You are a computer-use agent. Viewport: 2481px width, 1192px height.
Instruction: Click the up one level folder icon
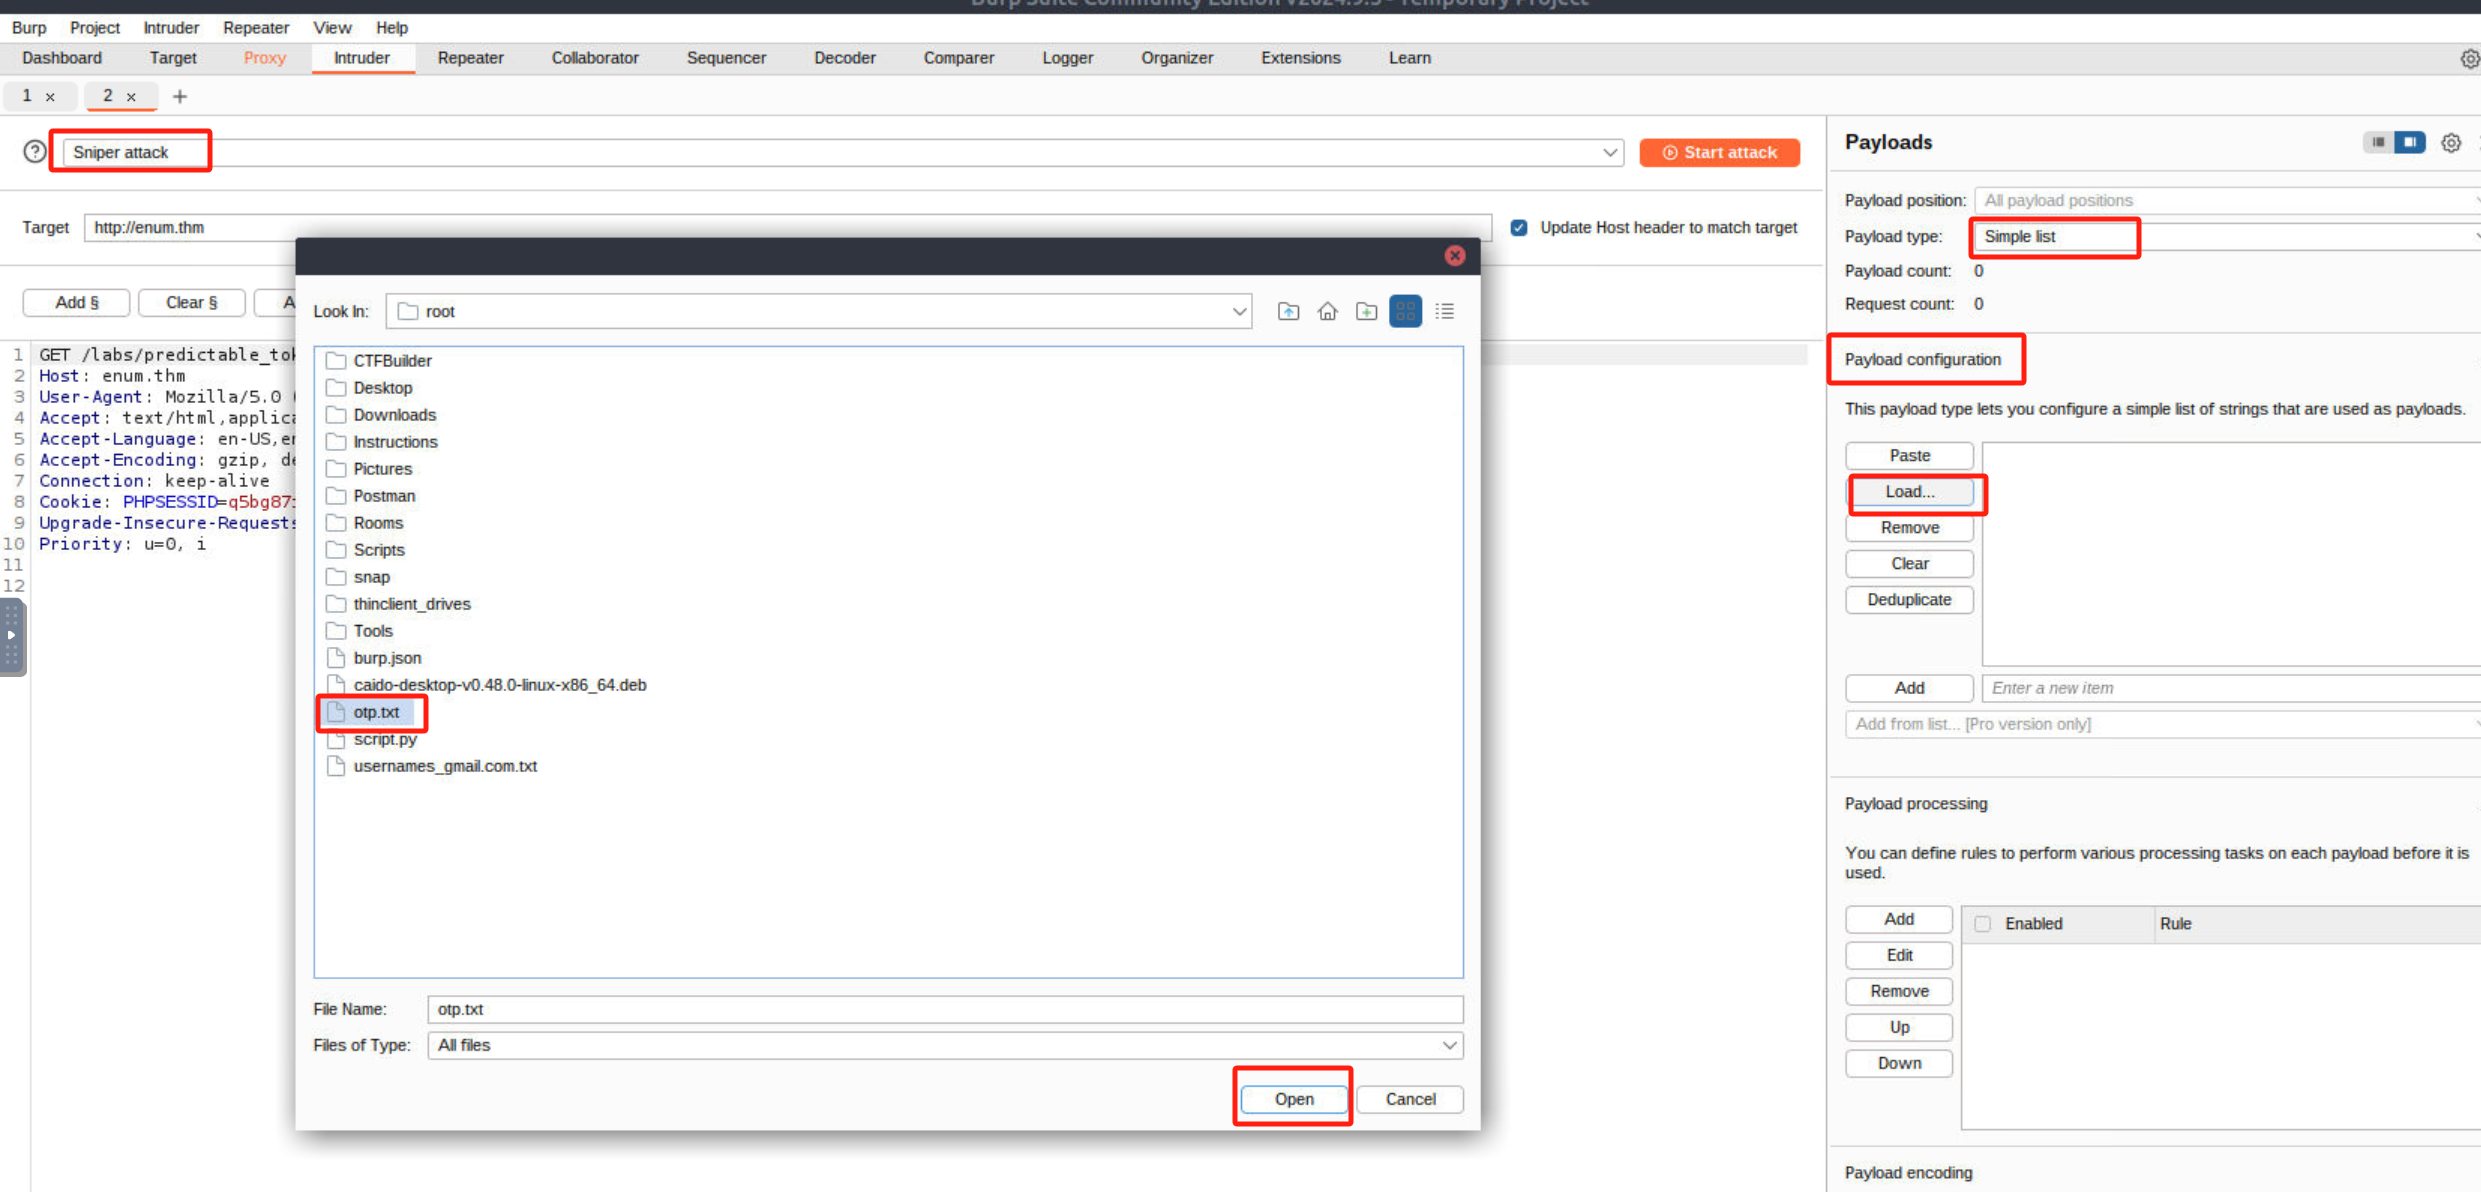tap(1288, 311)
